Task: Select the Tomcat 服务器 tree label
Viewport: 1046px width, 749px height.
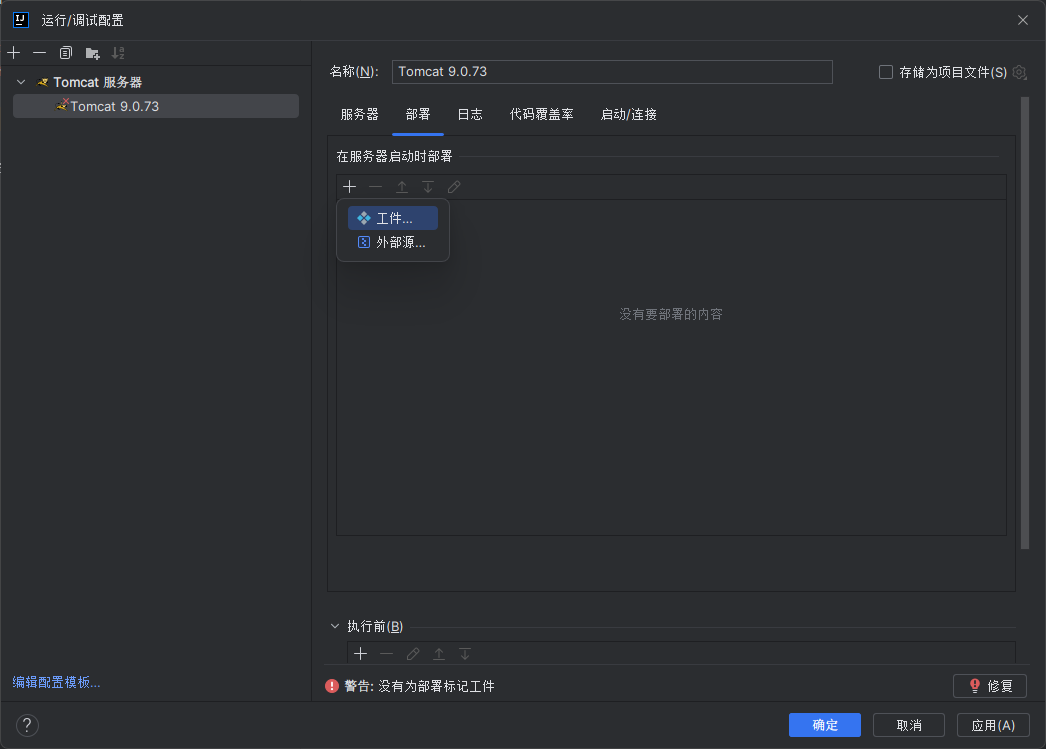Action: point(98,82)
